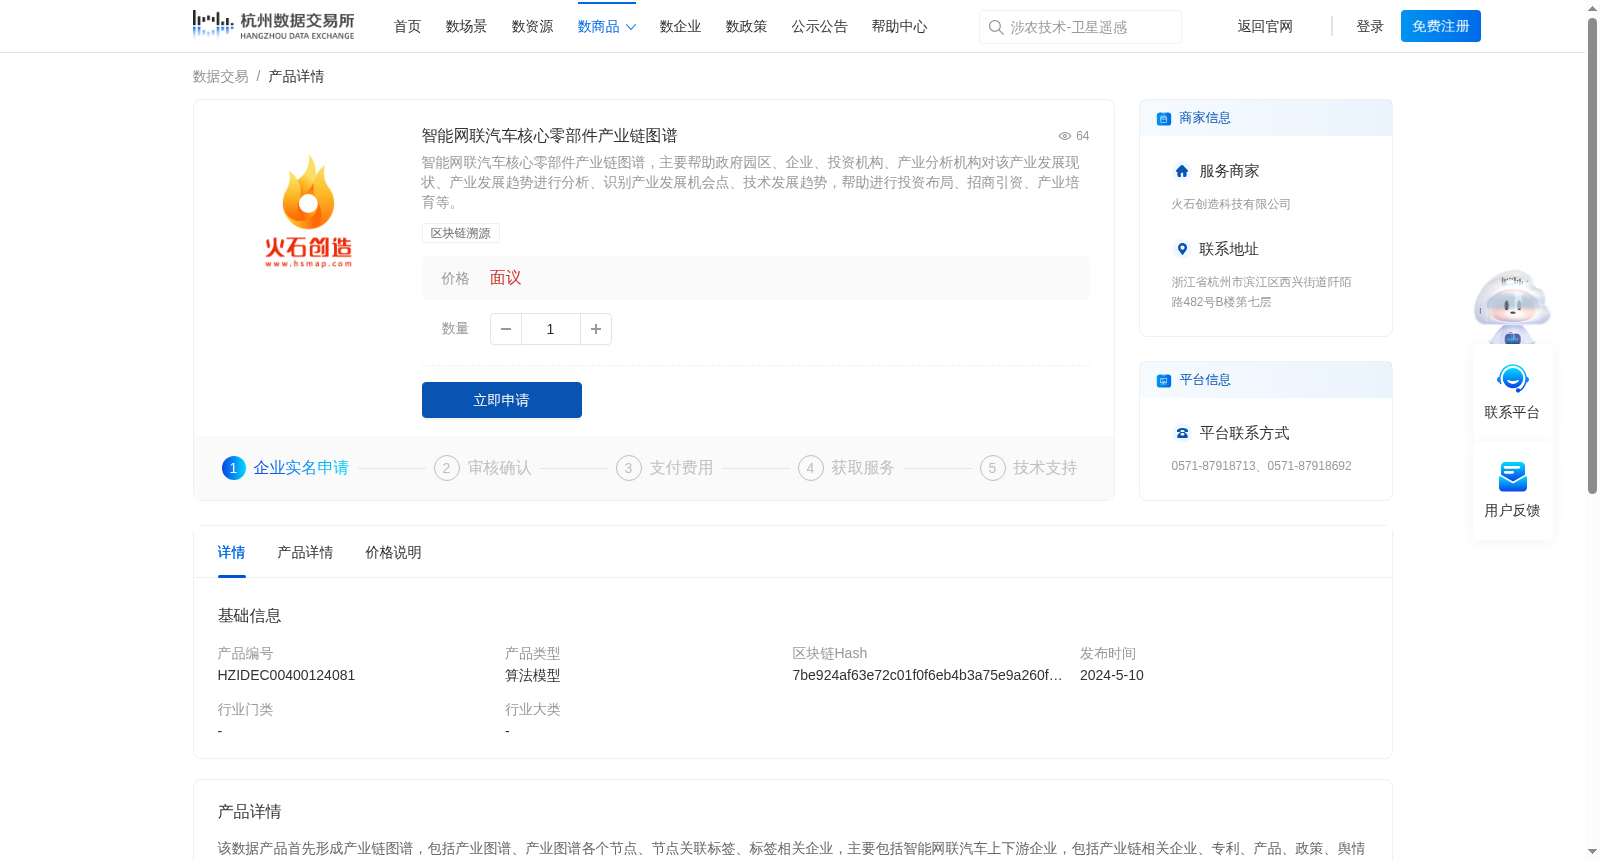Open the 数资源 menu item
1600x861 pixels.
(532, 27)
